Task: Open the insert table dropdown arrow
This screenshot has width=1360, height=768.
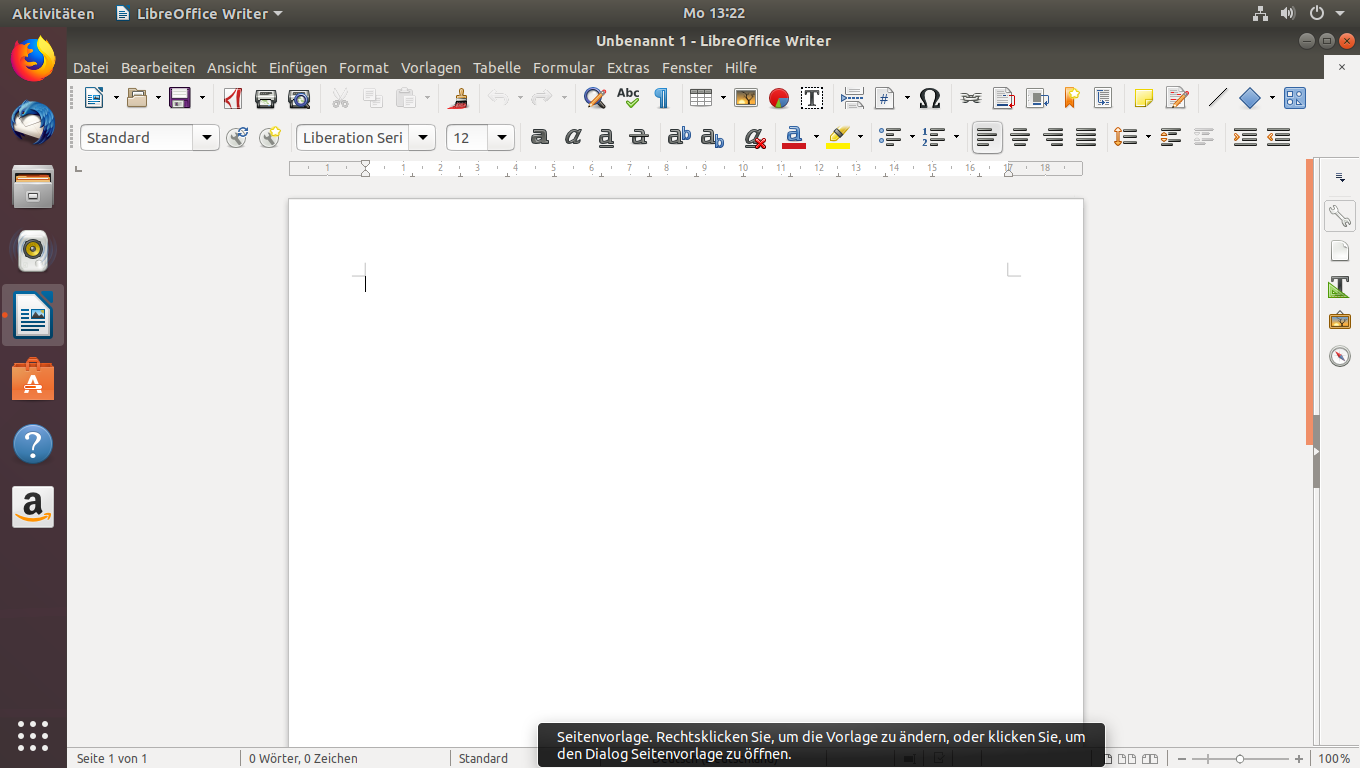Action: 722,98
